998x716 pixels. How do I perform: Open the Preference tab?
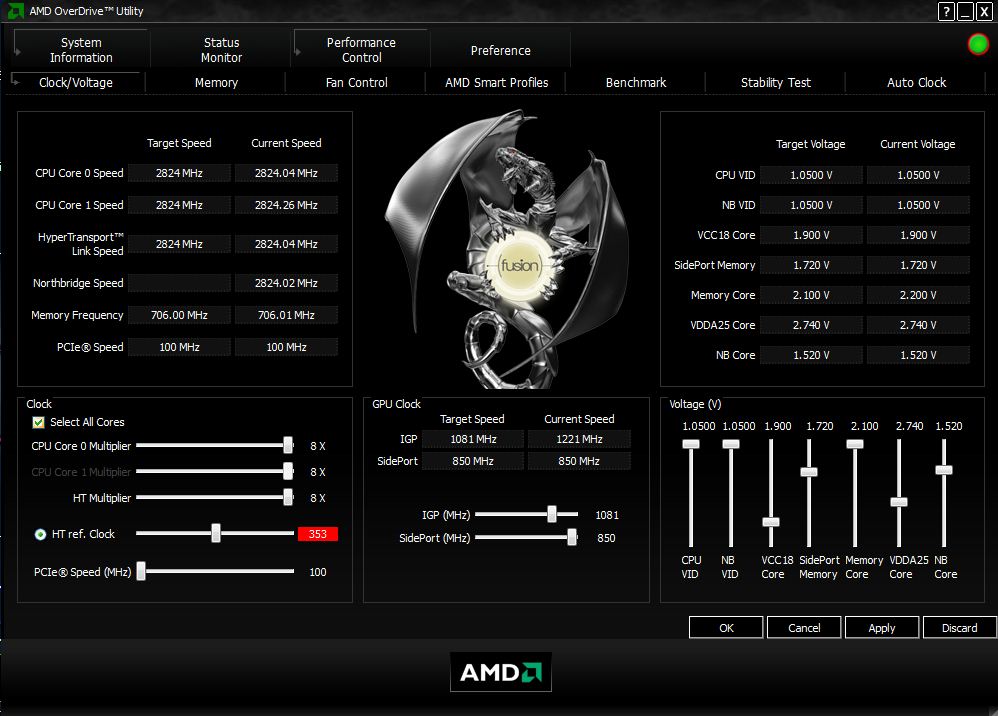click(x=500, y=49)
